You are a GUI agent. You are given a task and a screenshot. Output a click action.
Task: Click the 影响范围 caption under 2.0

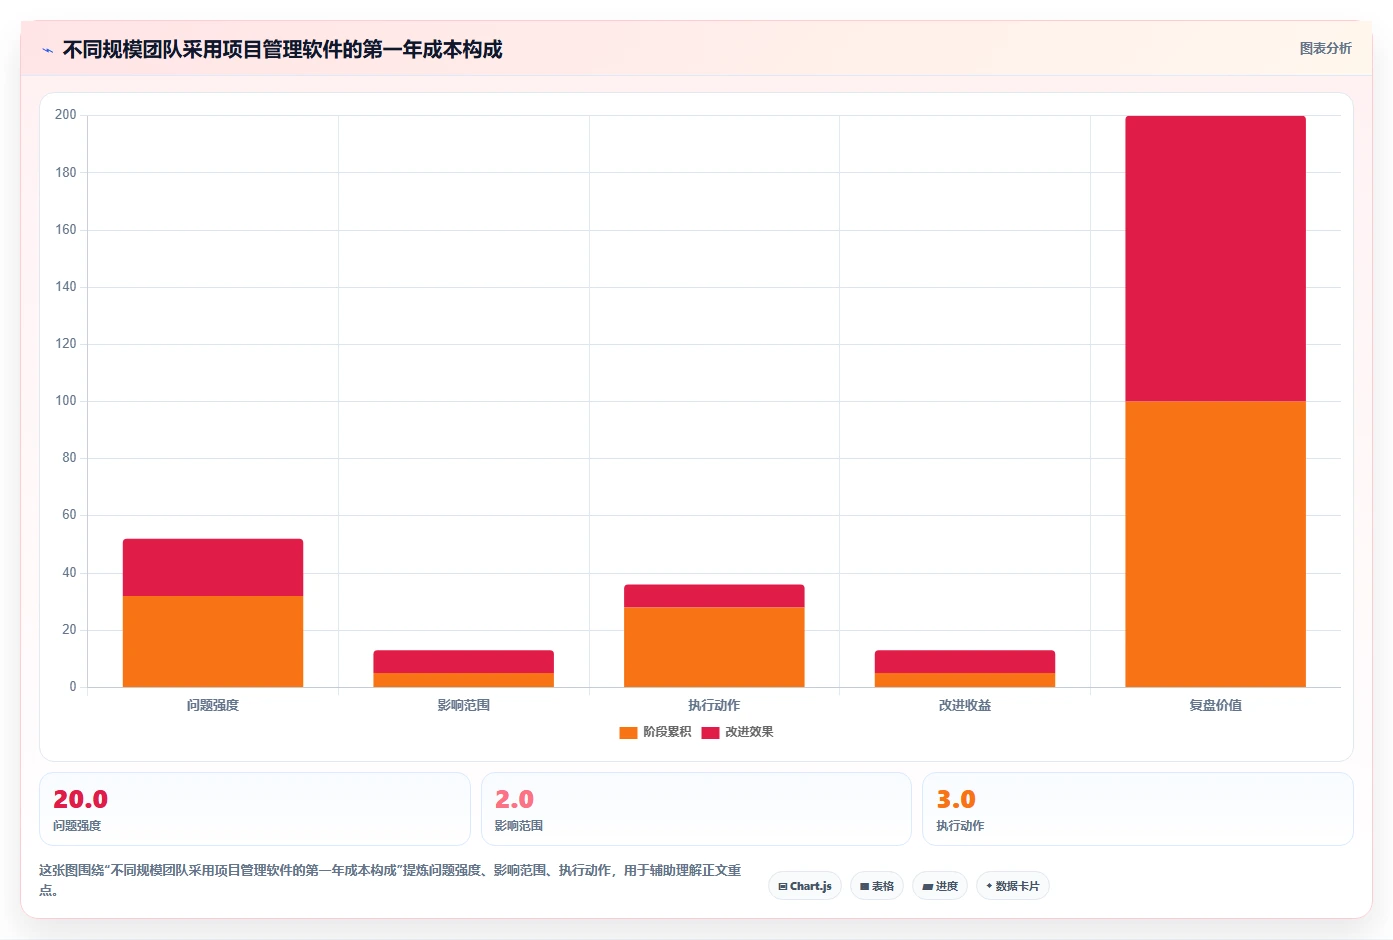[519, 826]
